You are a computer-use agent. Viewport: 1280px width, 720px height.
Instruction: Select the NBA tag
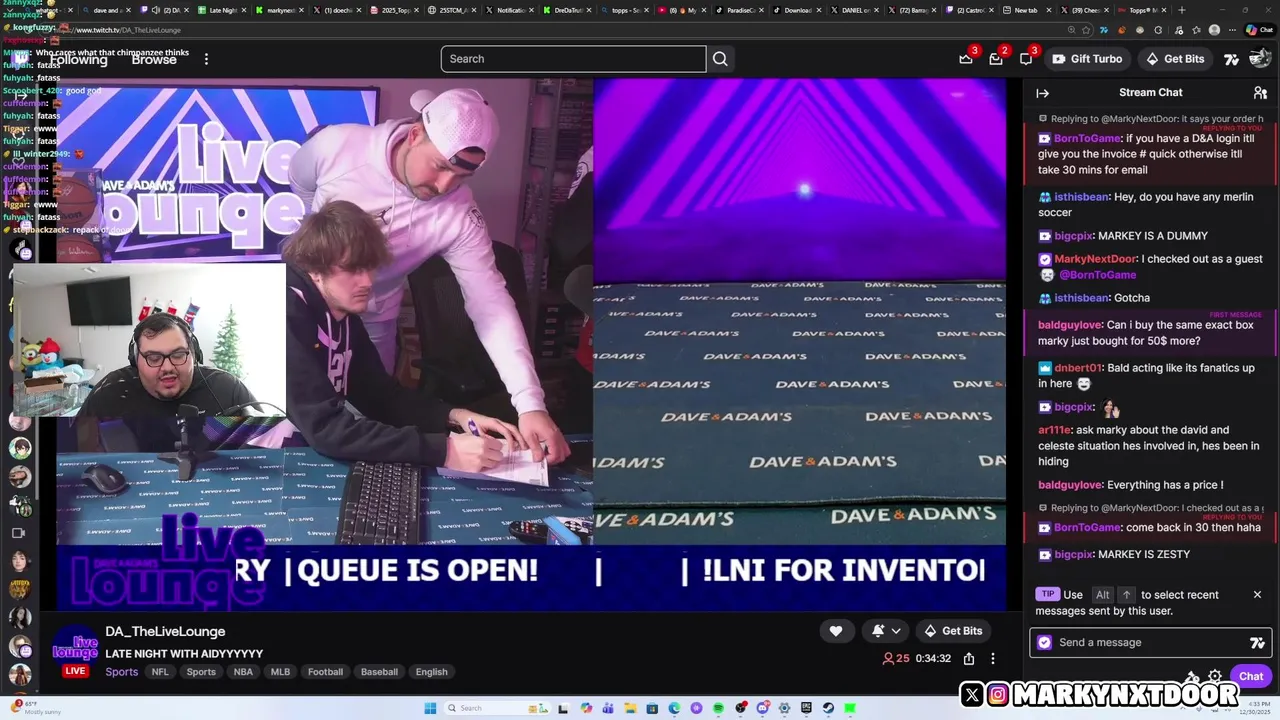click(243, 672)
